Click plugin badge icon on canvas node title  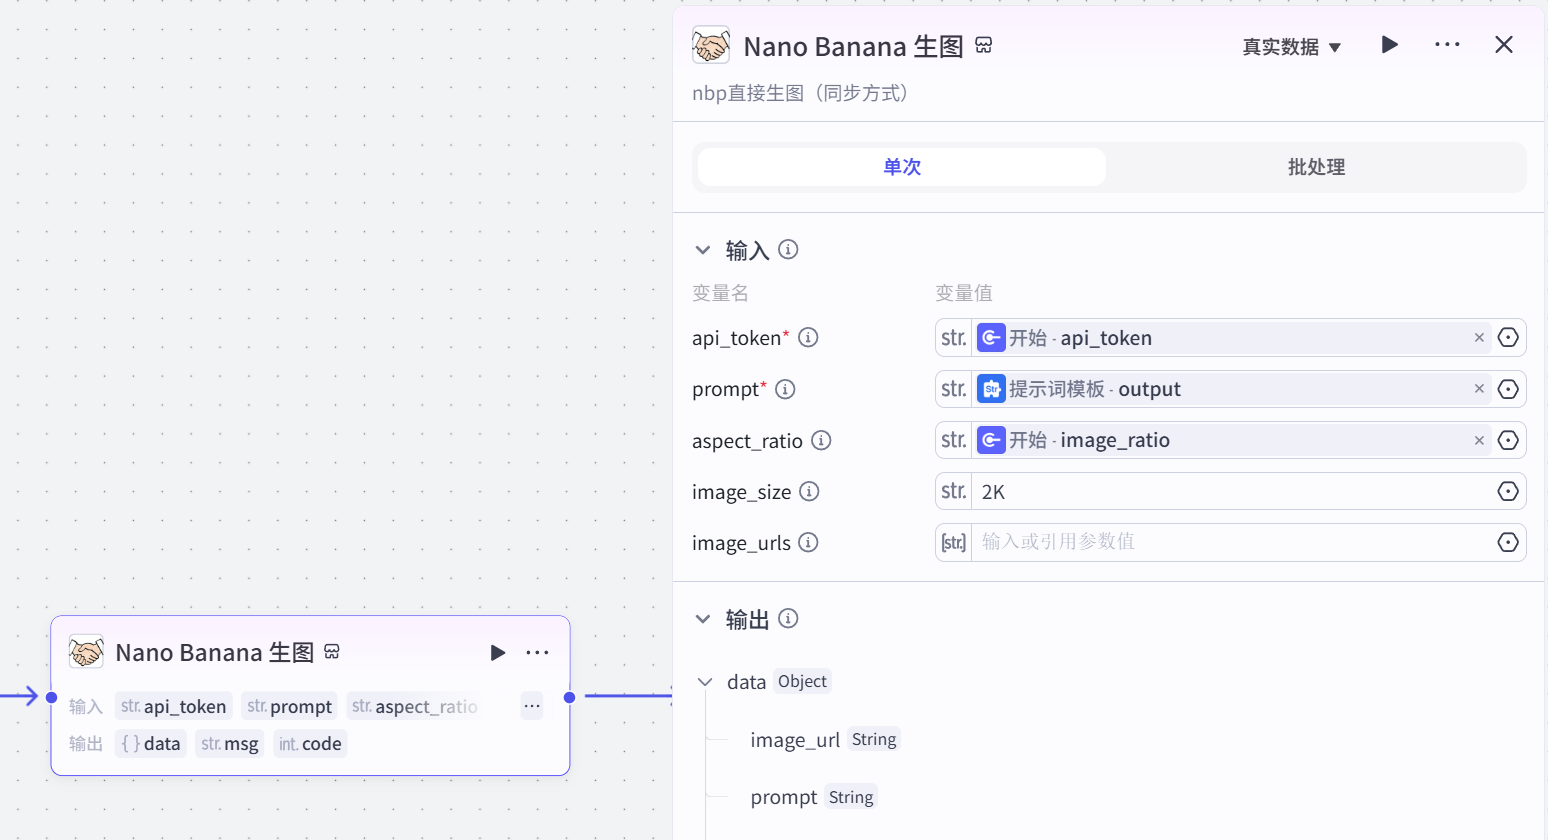332,652
